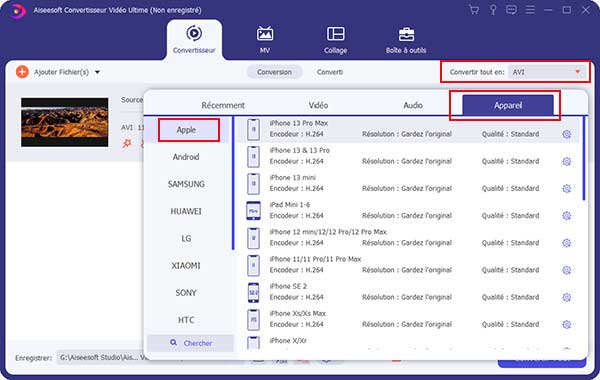Click the iPhone 13 Pro Max device icon
The height and width of the screenshot is (380, 600).
[253, 129]
